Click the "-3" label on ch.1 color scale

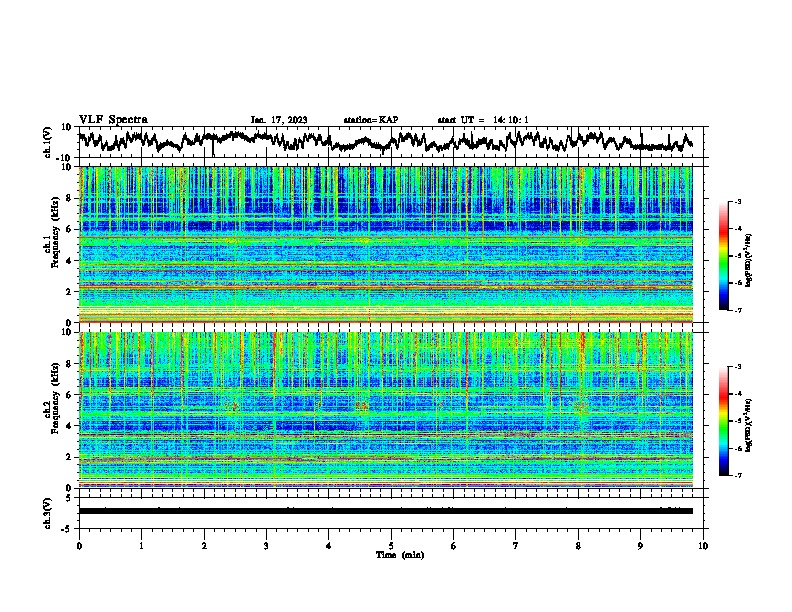click(737, 202)
